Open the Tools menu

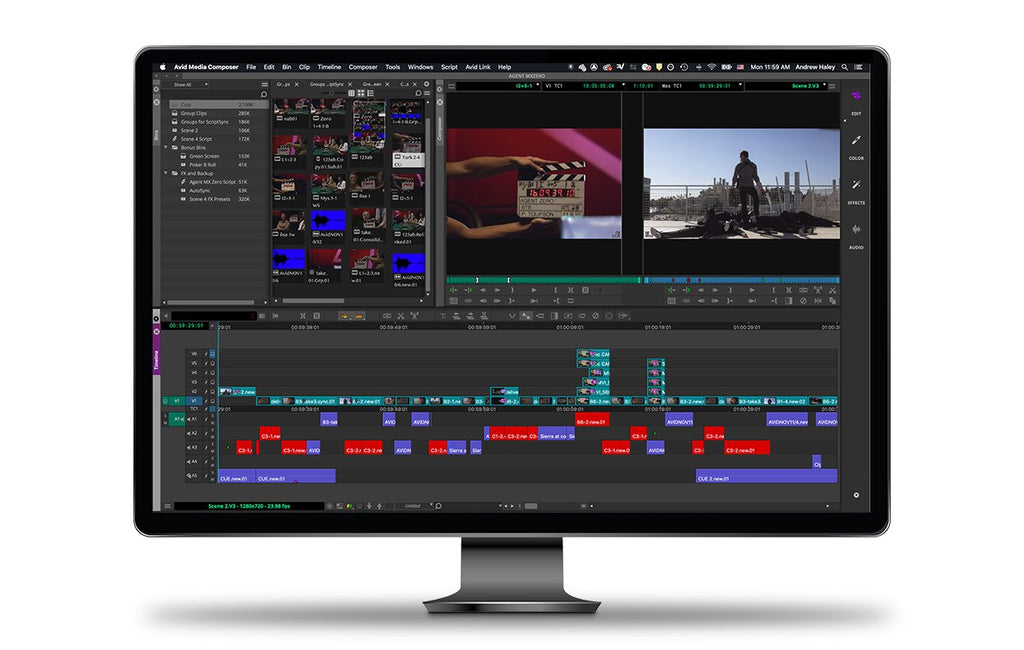click(x=392, y=67)
